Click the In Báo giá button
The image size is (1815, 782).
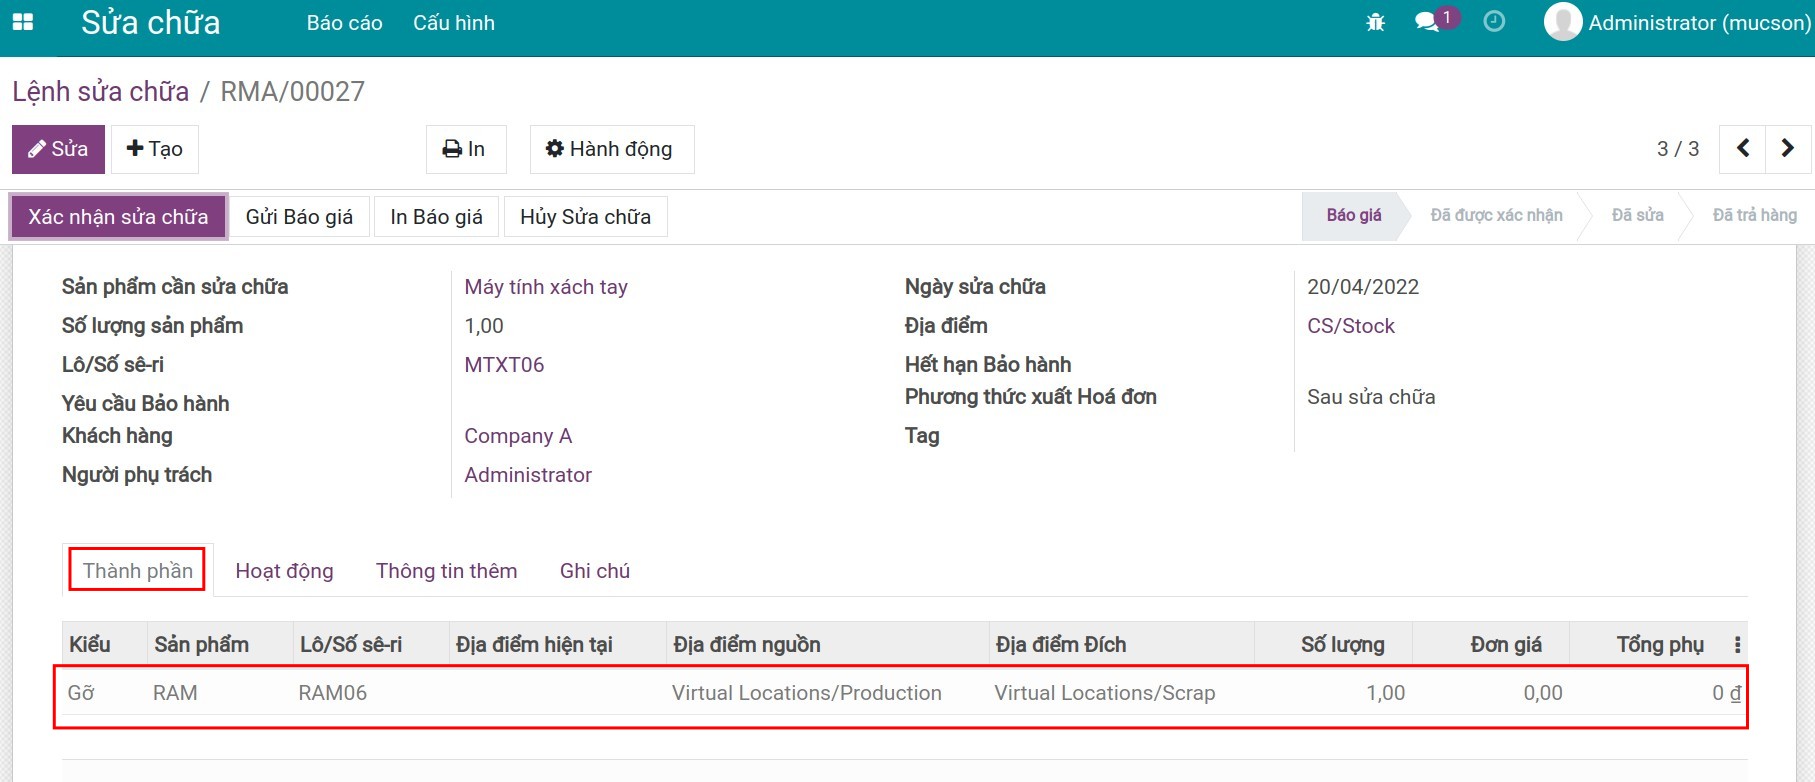(436, 217)
